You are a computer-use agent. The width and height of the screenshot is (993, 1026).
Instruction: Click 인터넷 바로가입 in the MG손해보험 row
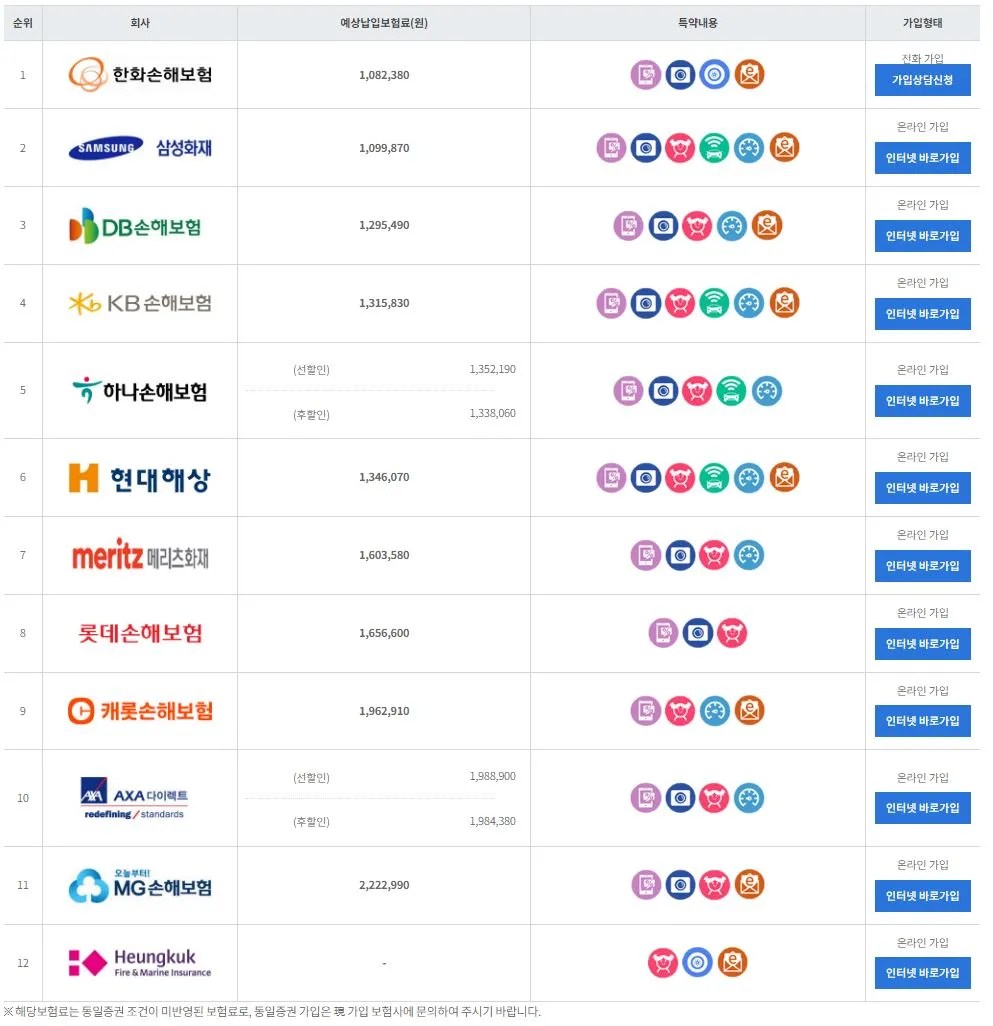922,895
